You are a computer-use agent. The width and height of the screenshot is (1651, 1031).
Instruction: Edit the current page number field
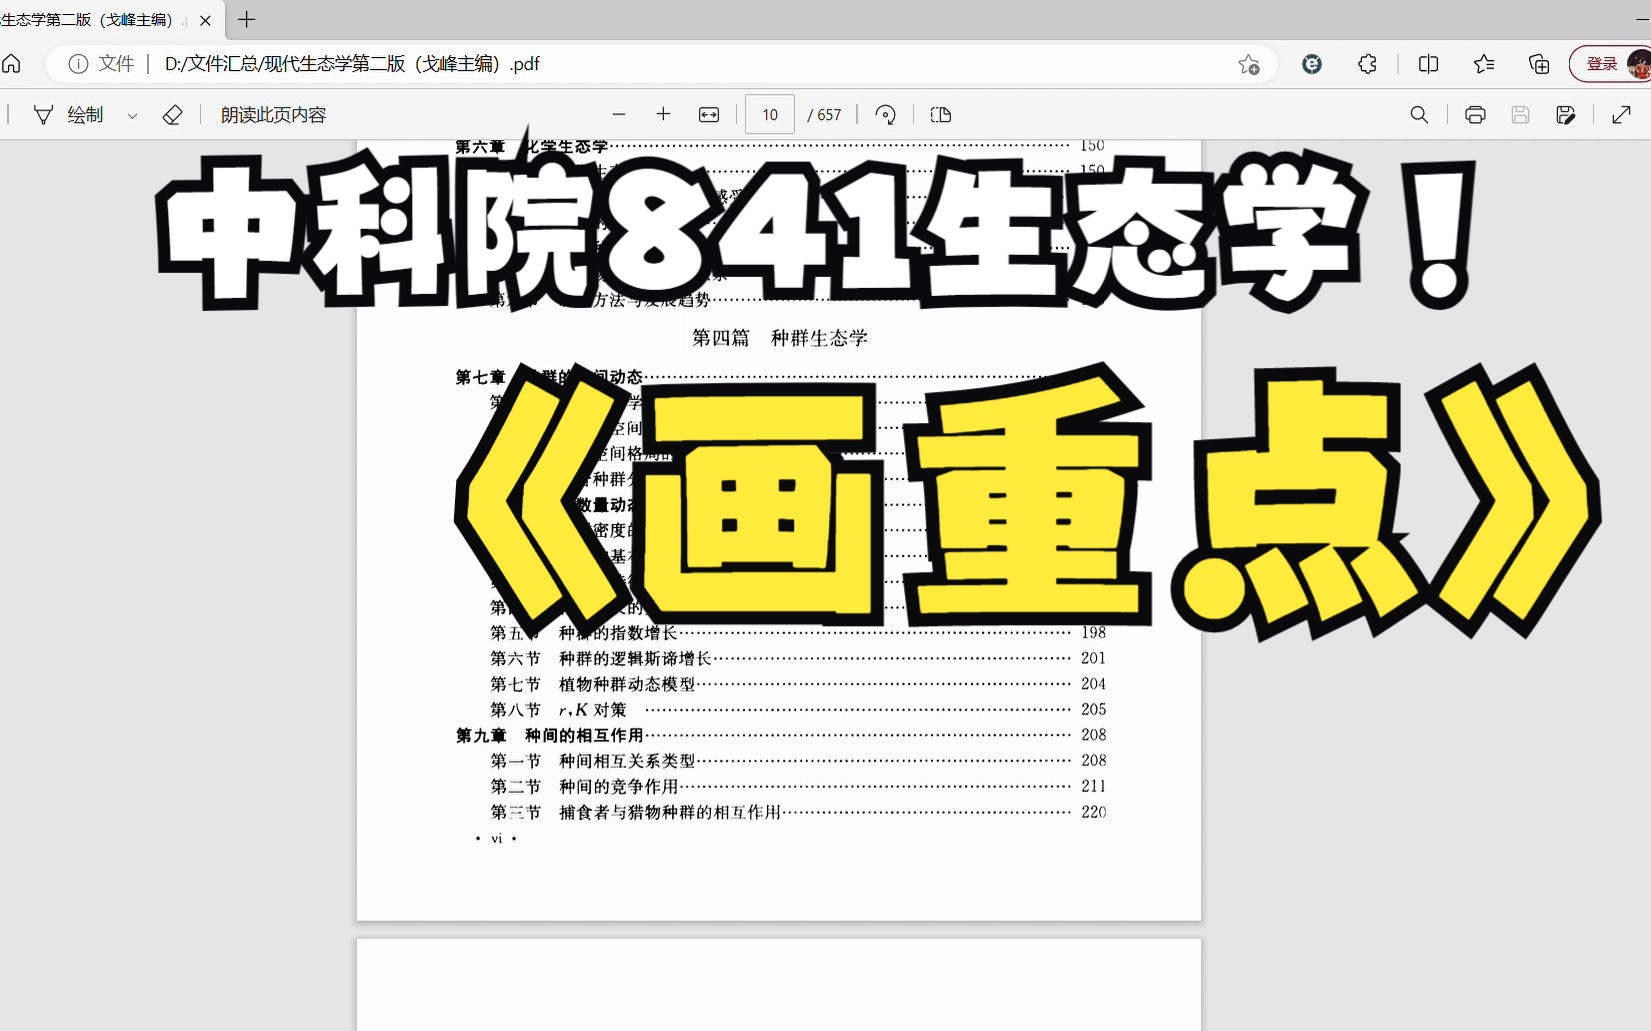(770, 115)
